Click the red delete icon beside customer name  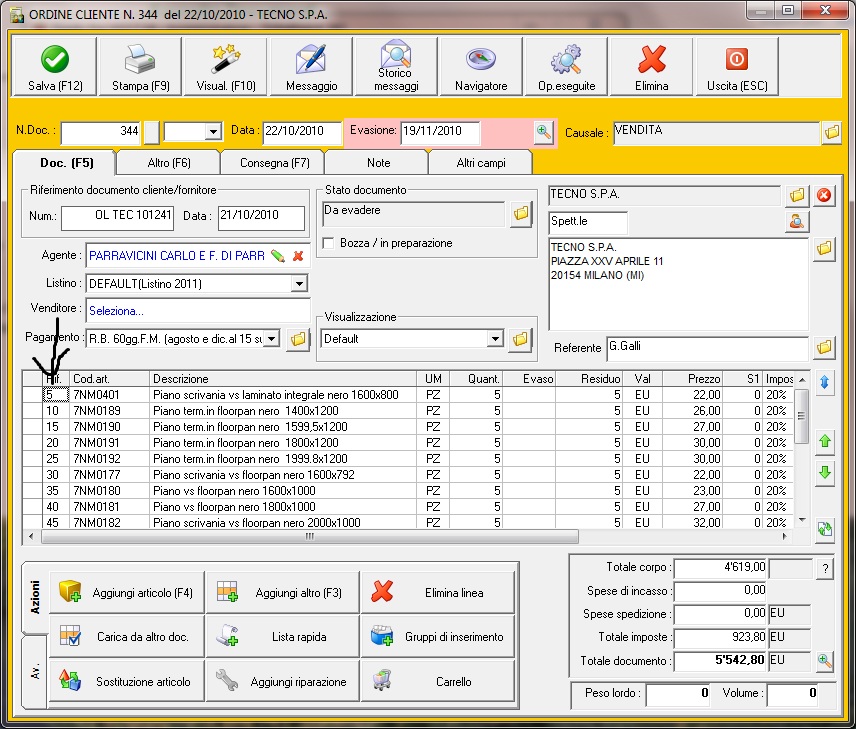point(825,195)
